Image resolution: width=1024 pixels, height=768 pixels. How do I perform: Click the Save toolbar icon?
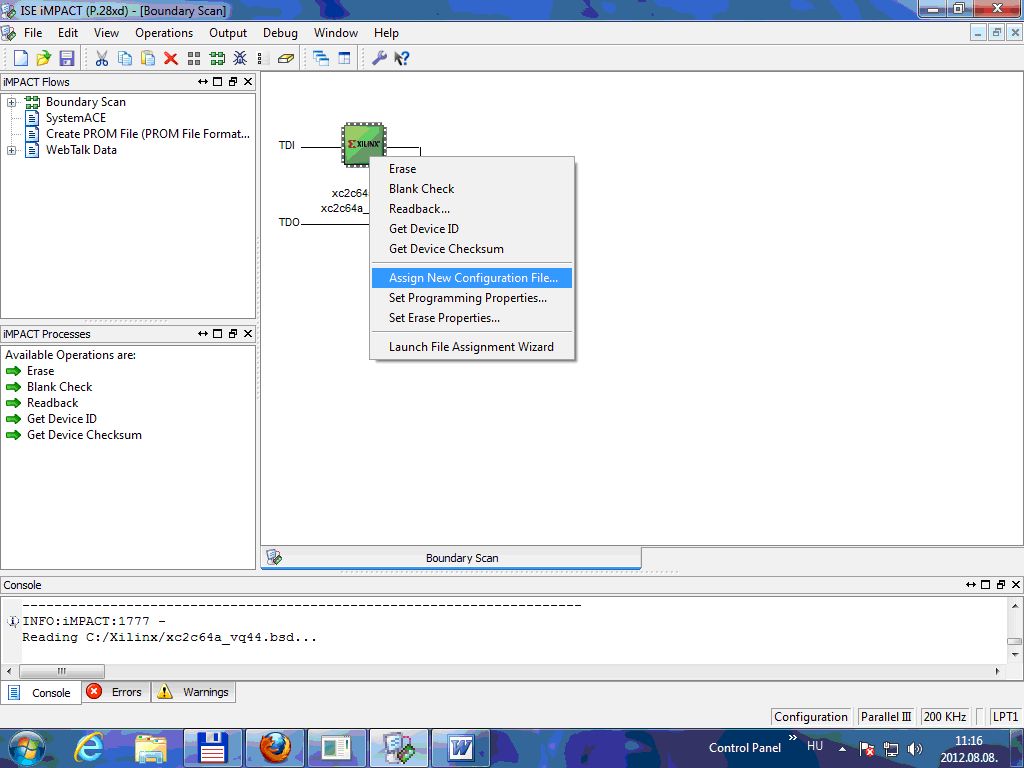tap(67, 59)
